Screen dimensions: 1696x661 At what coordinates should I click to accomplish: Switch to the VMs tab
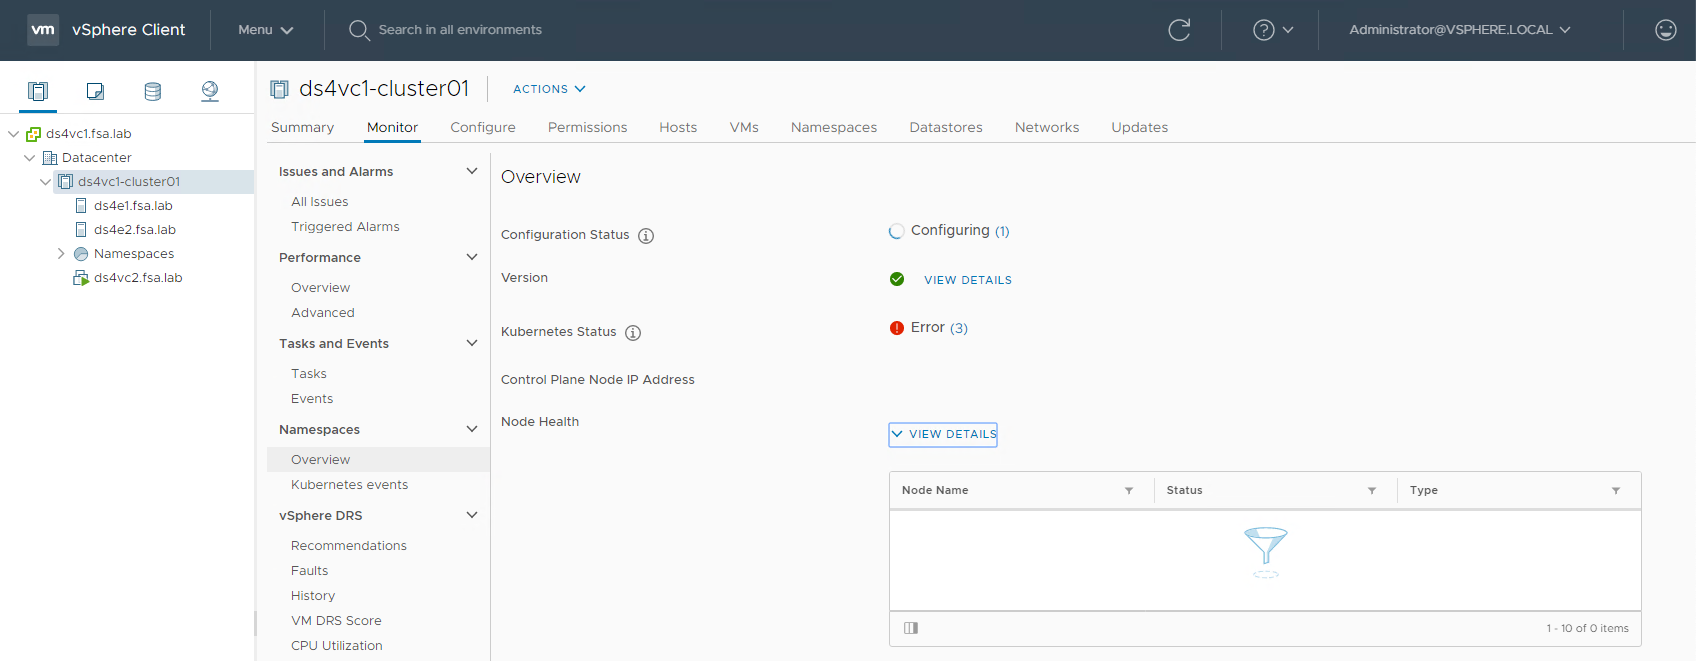[x=744, y=127]
